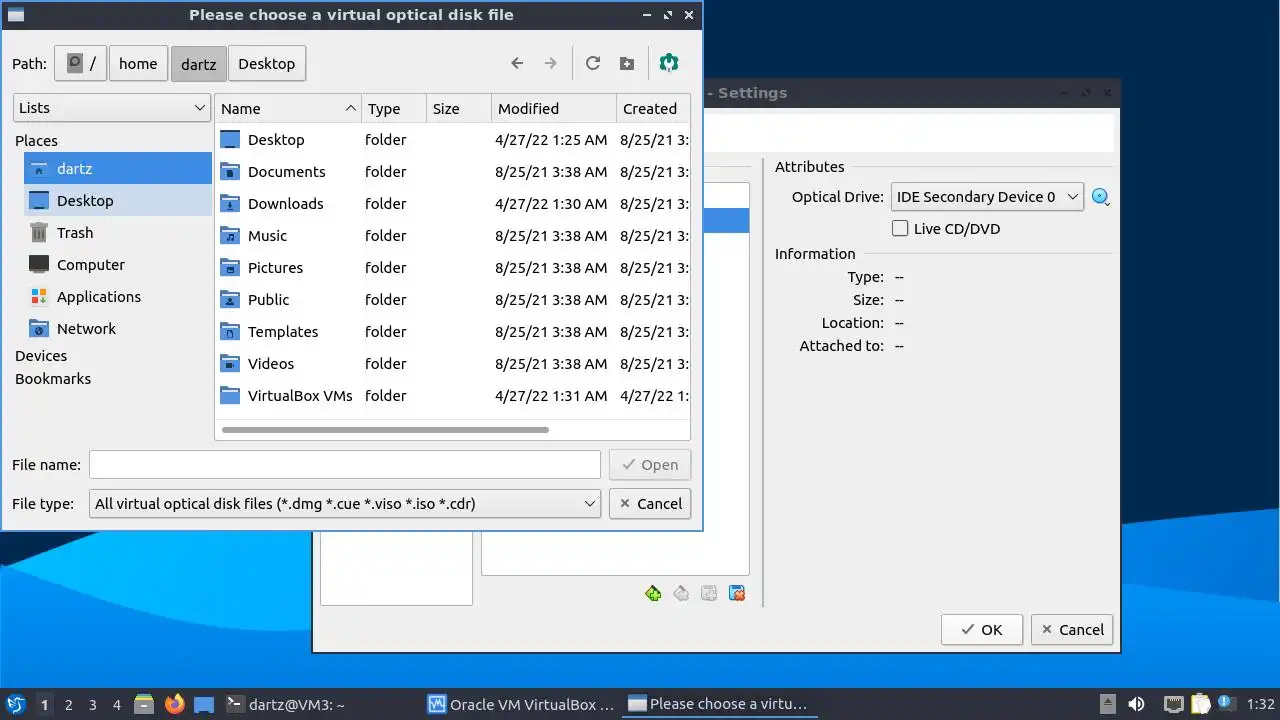1280x720 pixels.
Task: Collapse the Places section header
Action: click(x=36, y=141)
